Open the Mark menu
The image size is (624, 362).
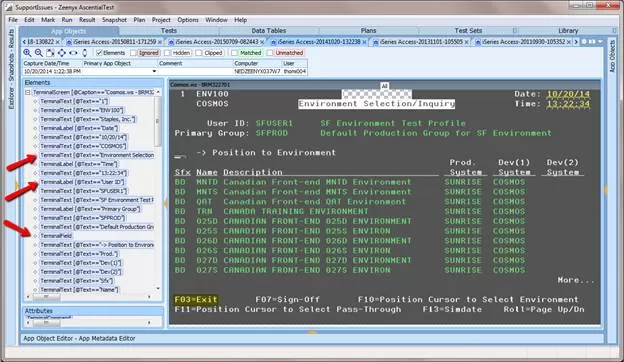click(48, 20)
